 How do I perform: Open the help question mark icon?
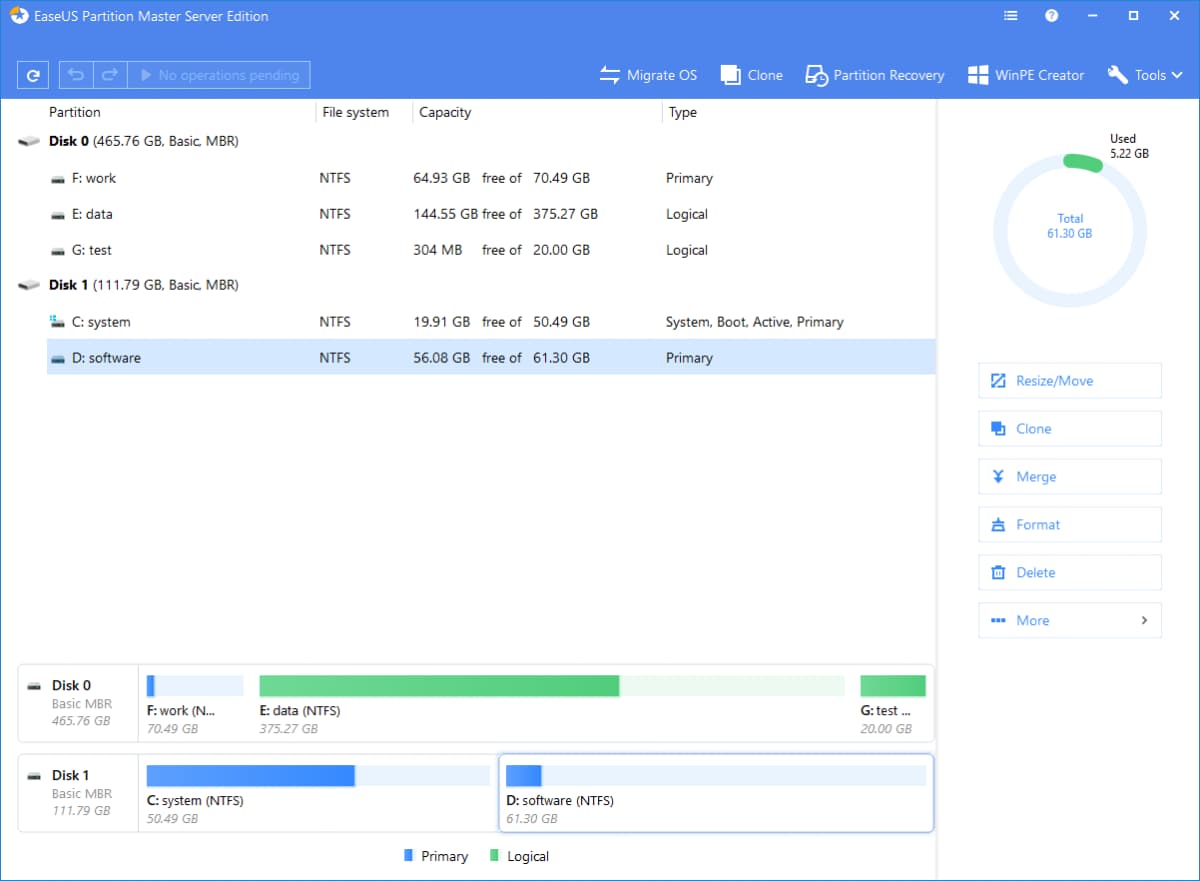[1052, 16]
